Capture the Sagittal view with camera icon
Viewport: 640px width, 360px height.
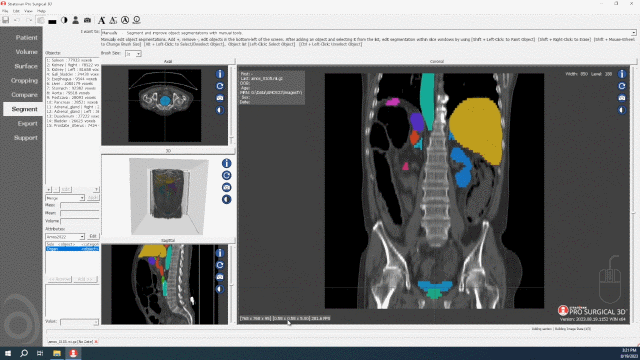pyautogui.click(x=220, y=277)
